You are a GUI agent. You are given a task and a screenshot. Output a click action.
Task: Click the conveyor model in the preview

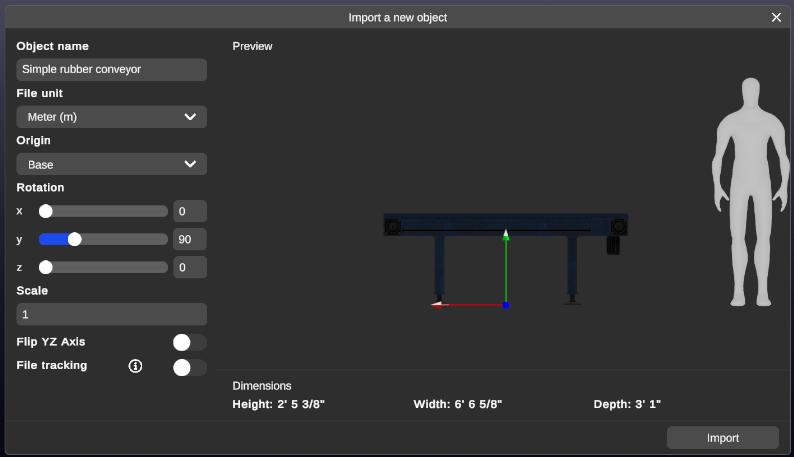coord(505,225)
